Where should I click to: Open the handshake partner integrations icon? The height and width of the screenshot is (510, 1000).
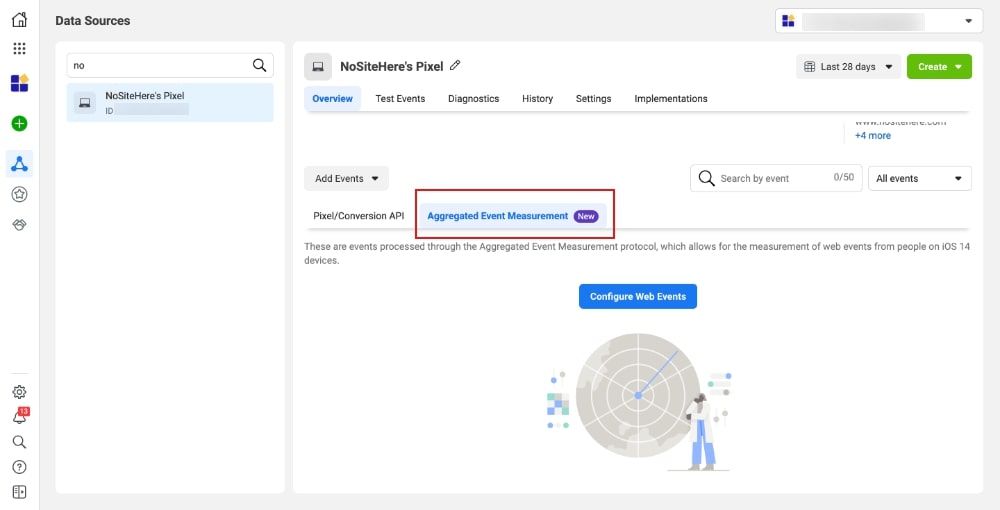(x=19, y=224)
